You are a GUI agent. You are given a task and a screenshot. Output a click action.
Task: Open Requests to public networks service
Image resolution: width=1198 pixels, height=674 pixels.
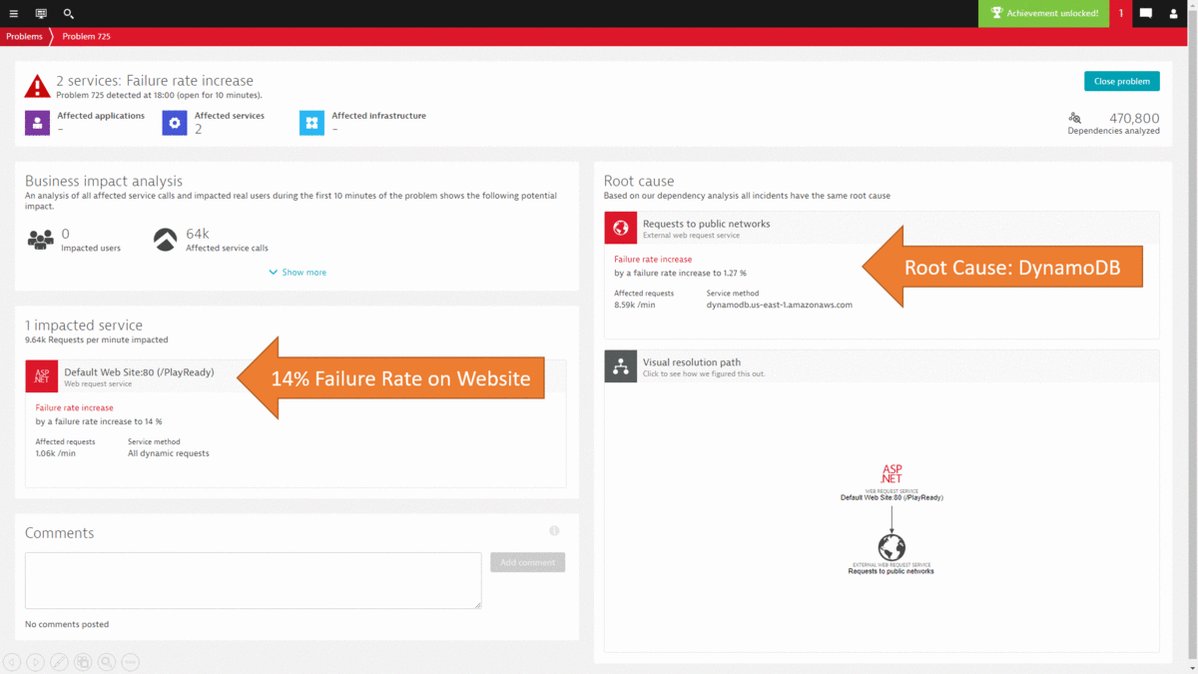point(706,224)
